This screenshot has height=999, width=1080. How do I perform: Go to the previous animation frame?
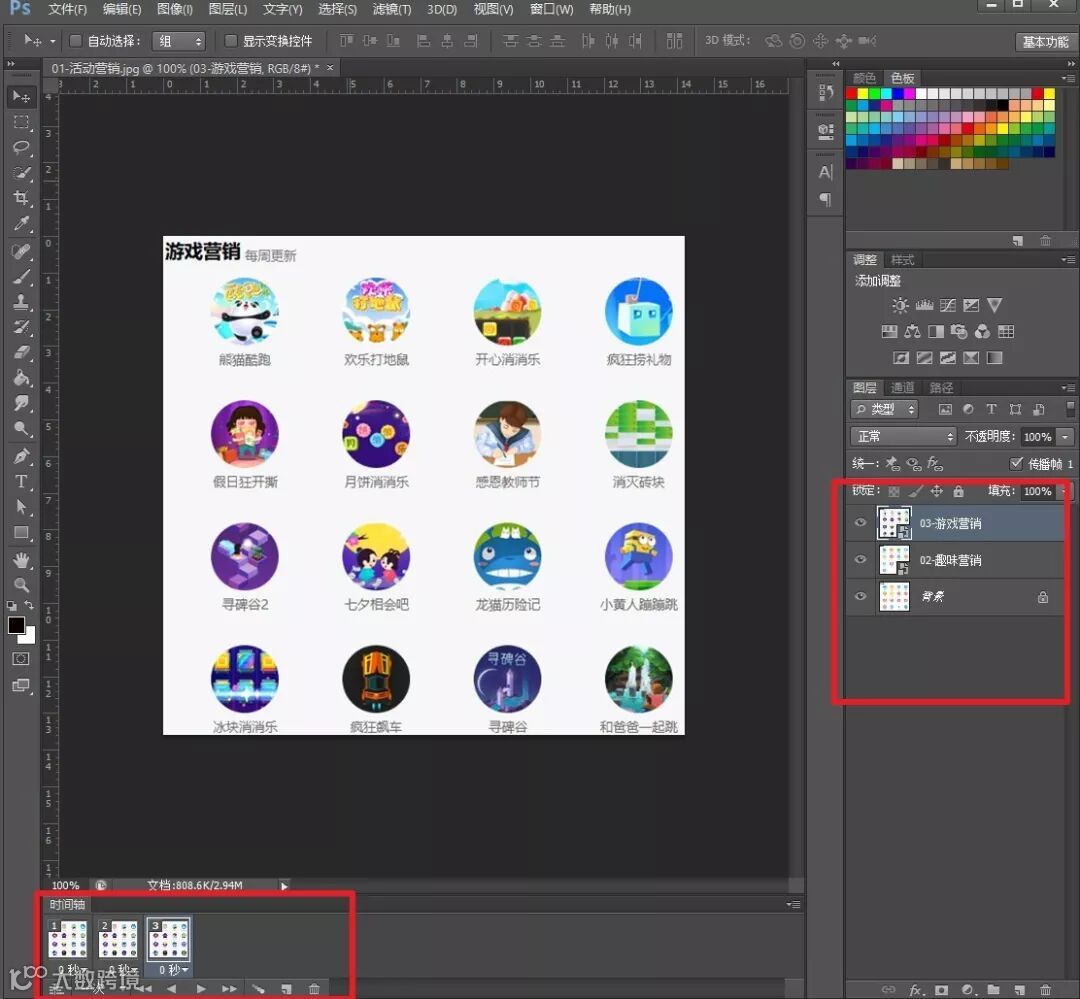coord(172,989)
